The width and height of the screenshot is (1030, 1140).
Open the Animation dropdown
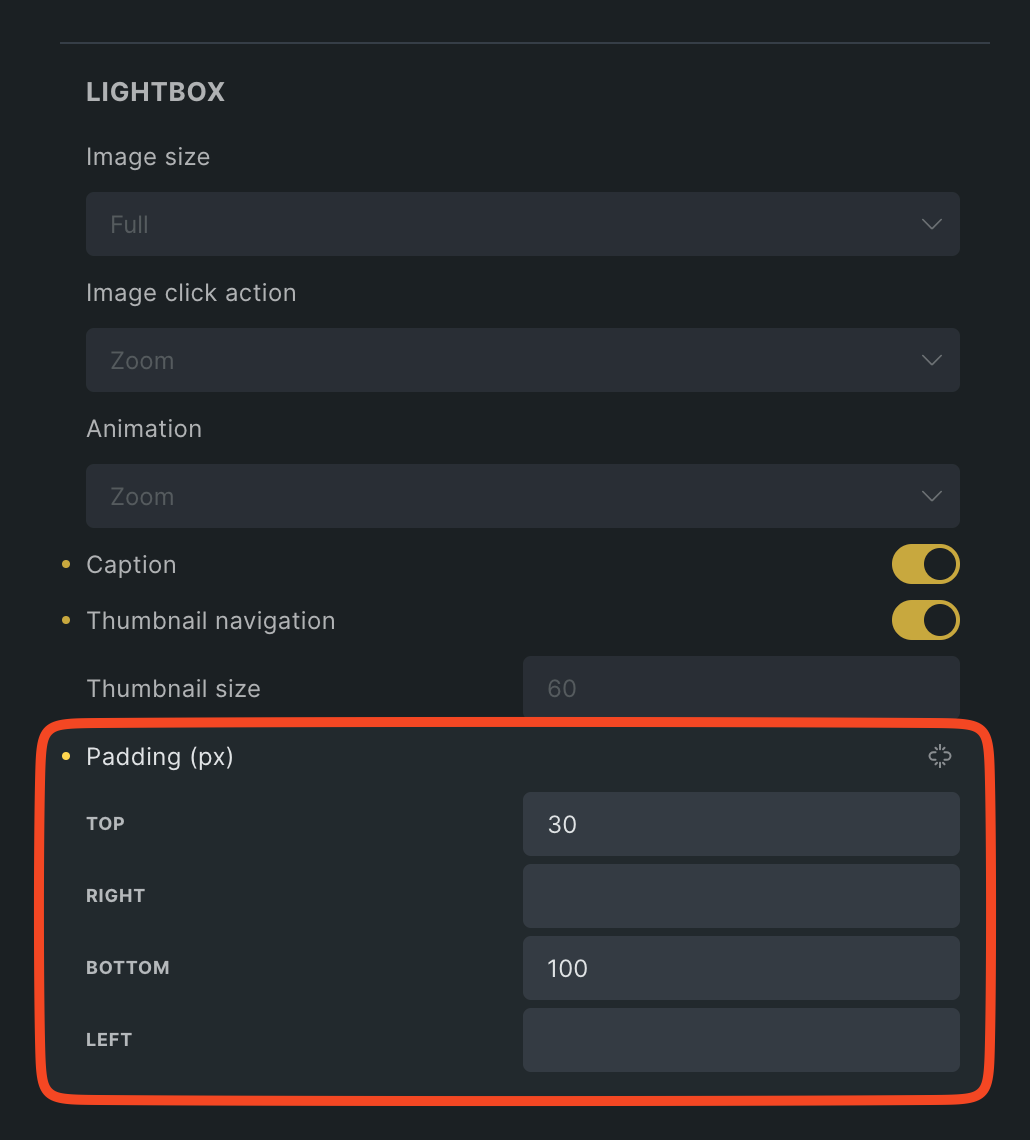click(x=523, y=496)
